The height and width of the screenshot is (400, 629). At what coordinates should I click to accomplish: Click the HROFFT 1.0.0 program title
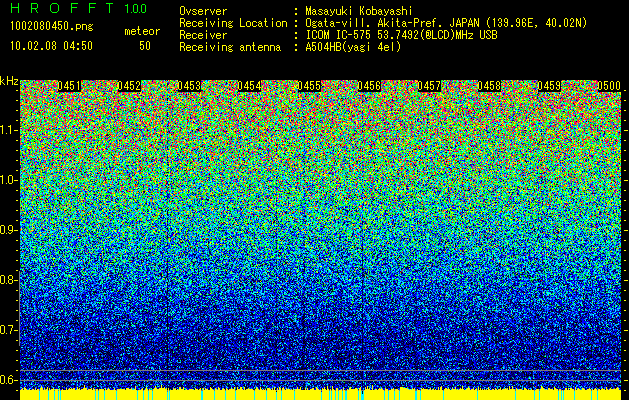click(79, 8)
